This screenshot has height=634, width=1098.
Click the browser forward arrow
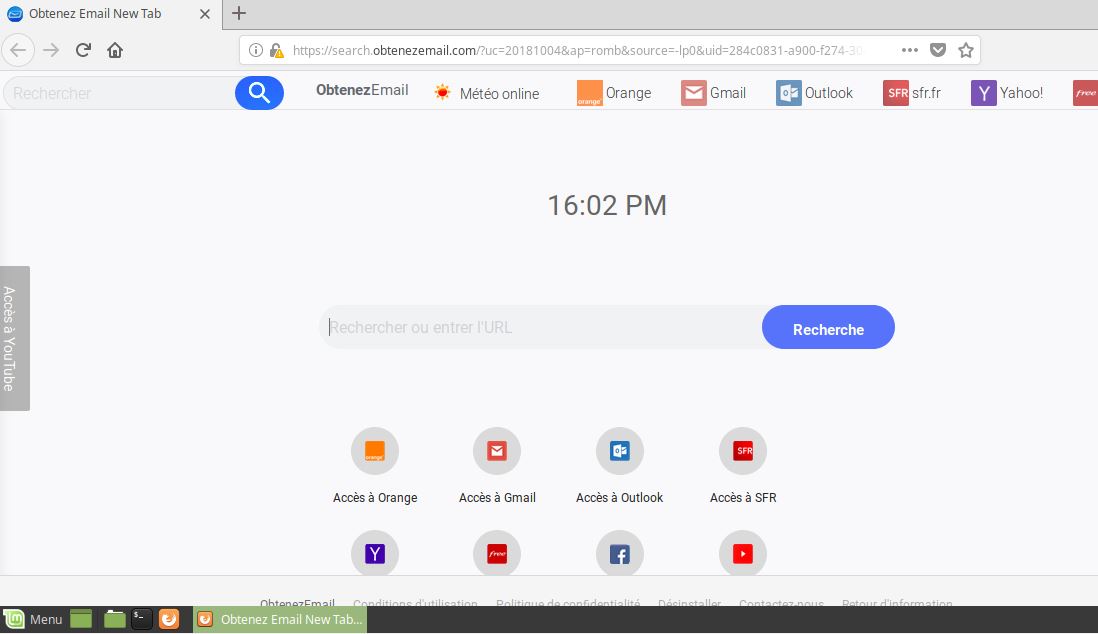(x=51, y=50)
